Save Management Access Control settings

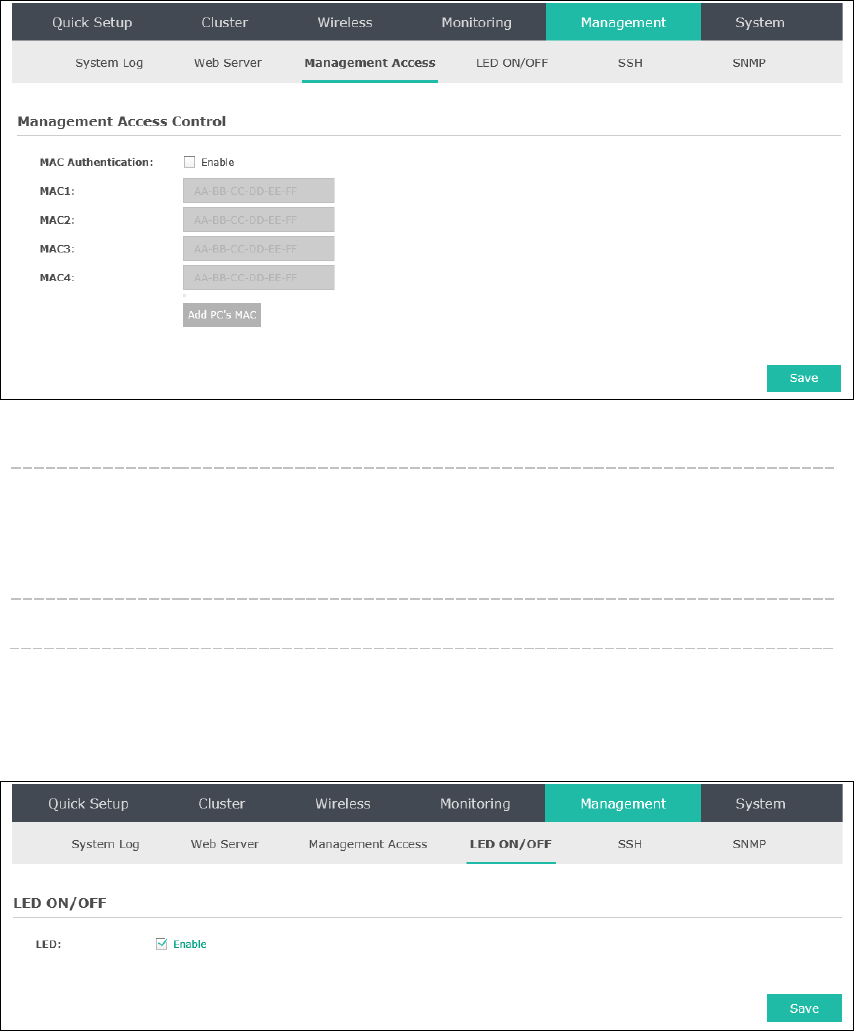tap(803, 378)
